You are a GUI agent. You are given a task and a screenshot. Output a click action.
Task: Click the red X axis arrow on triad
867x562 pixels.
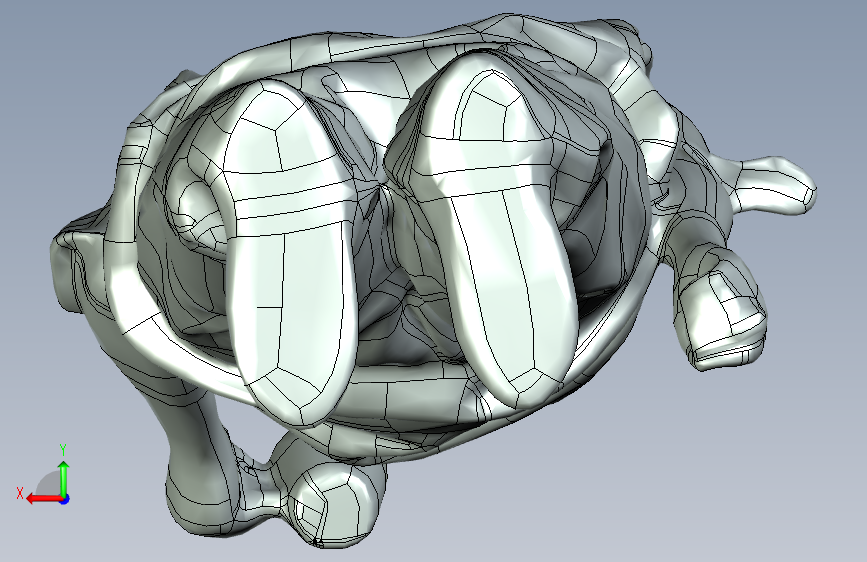pyautogui.click(x=44, y=498)
